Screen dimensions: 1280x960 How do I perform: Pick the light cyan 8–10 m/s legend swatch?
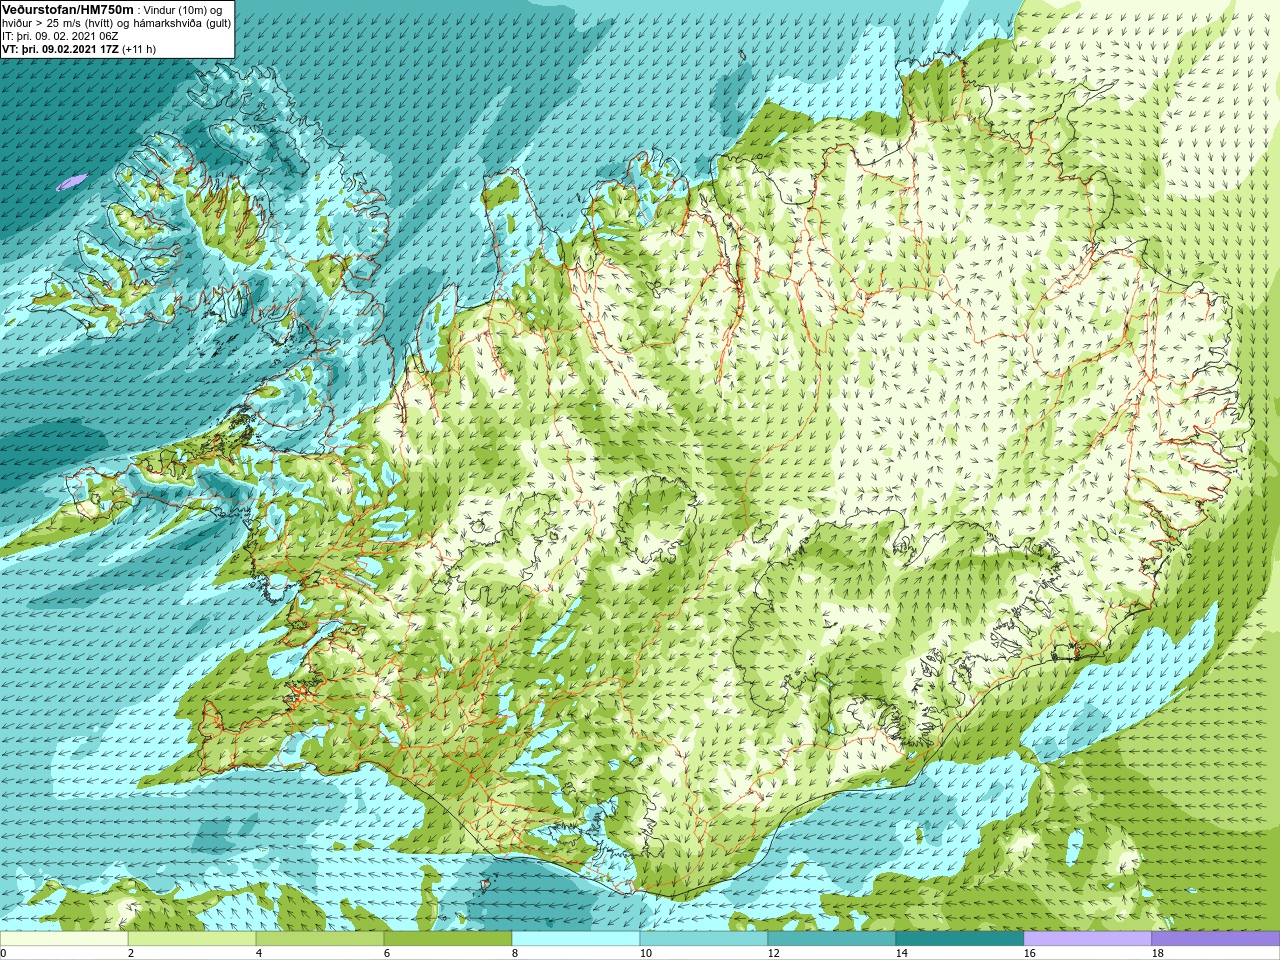(x=576, y=939)
